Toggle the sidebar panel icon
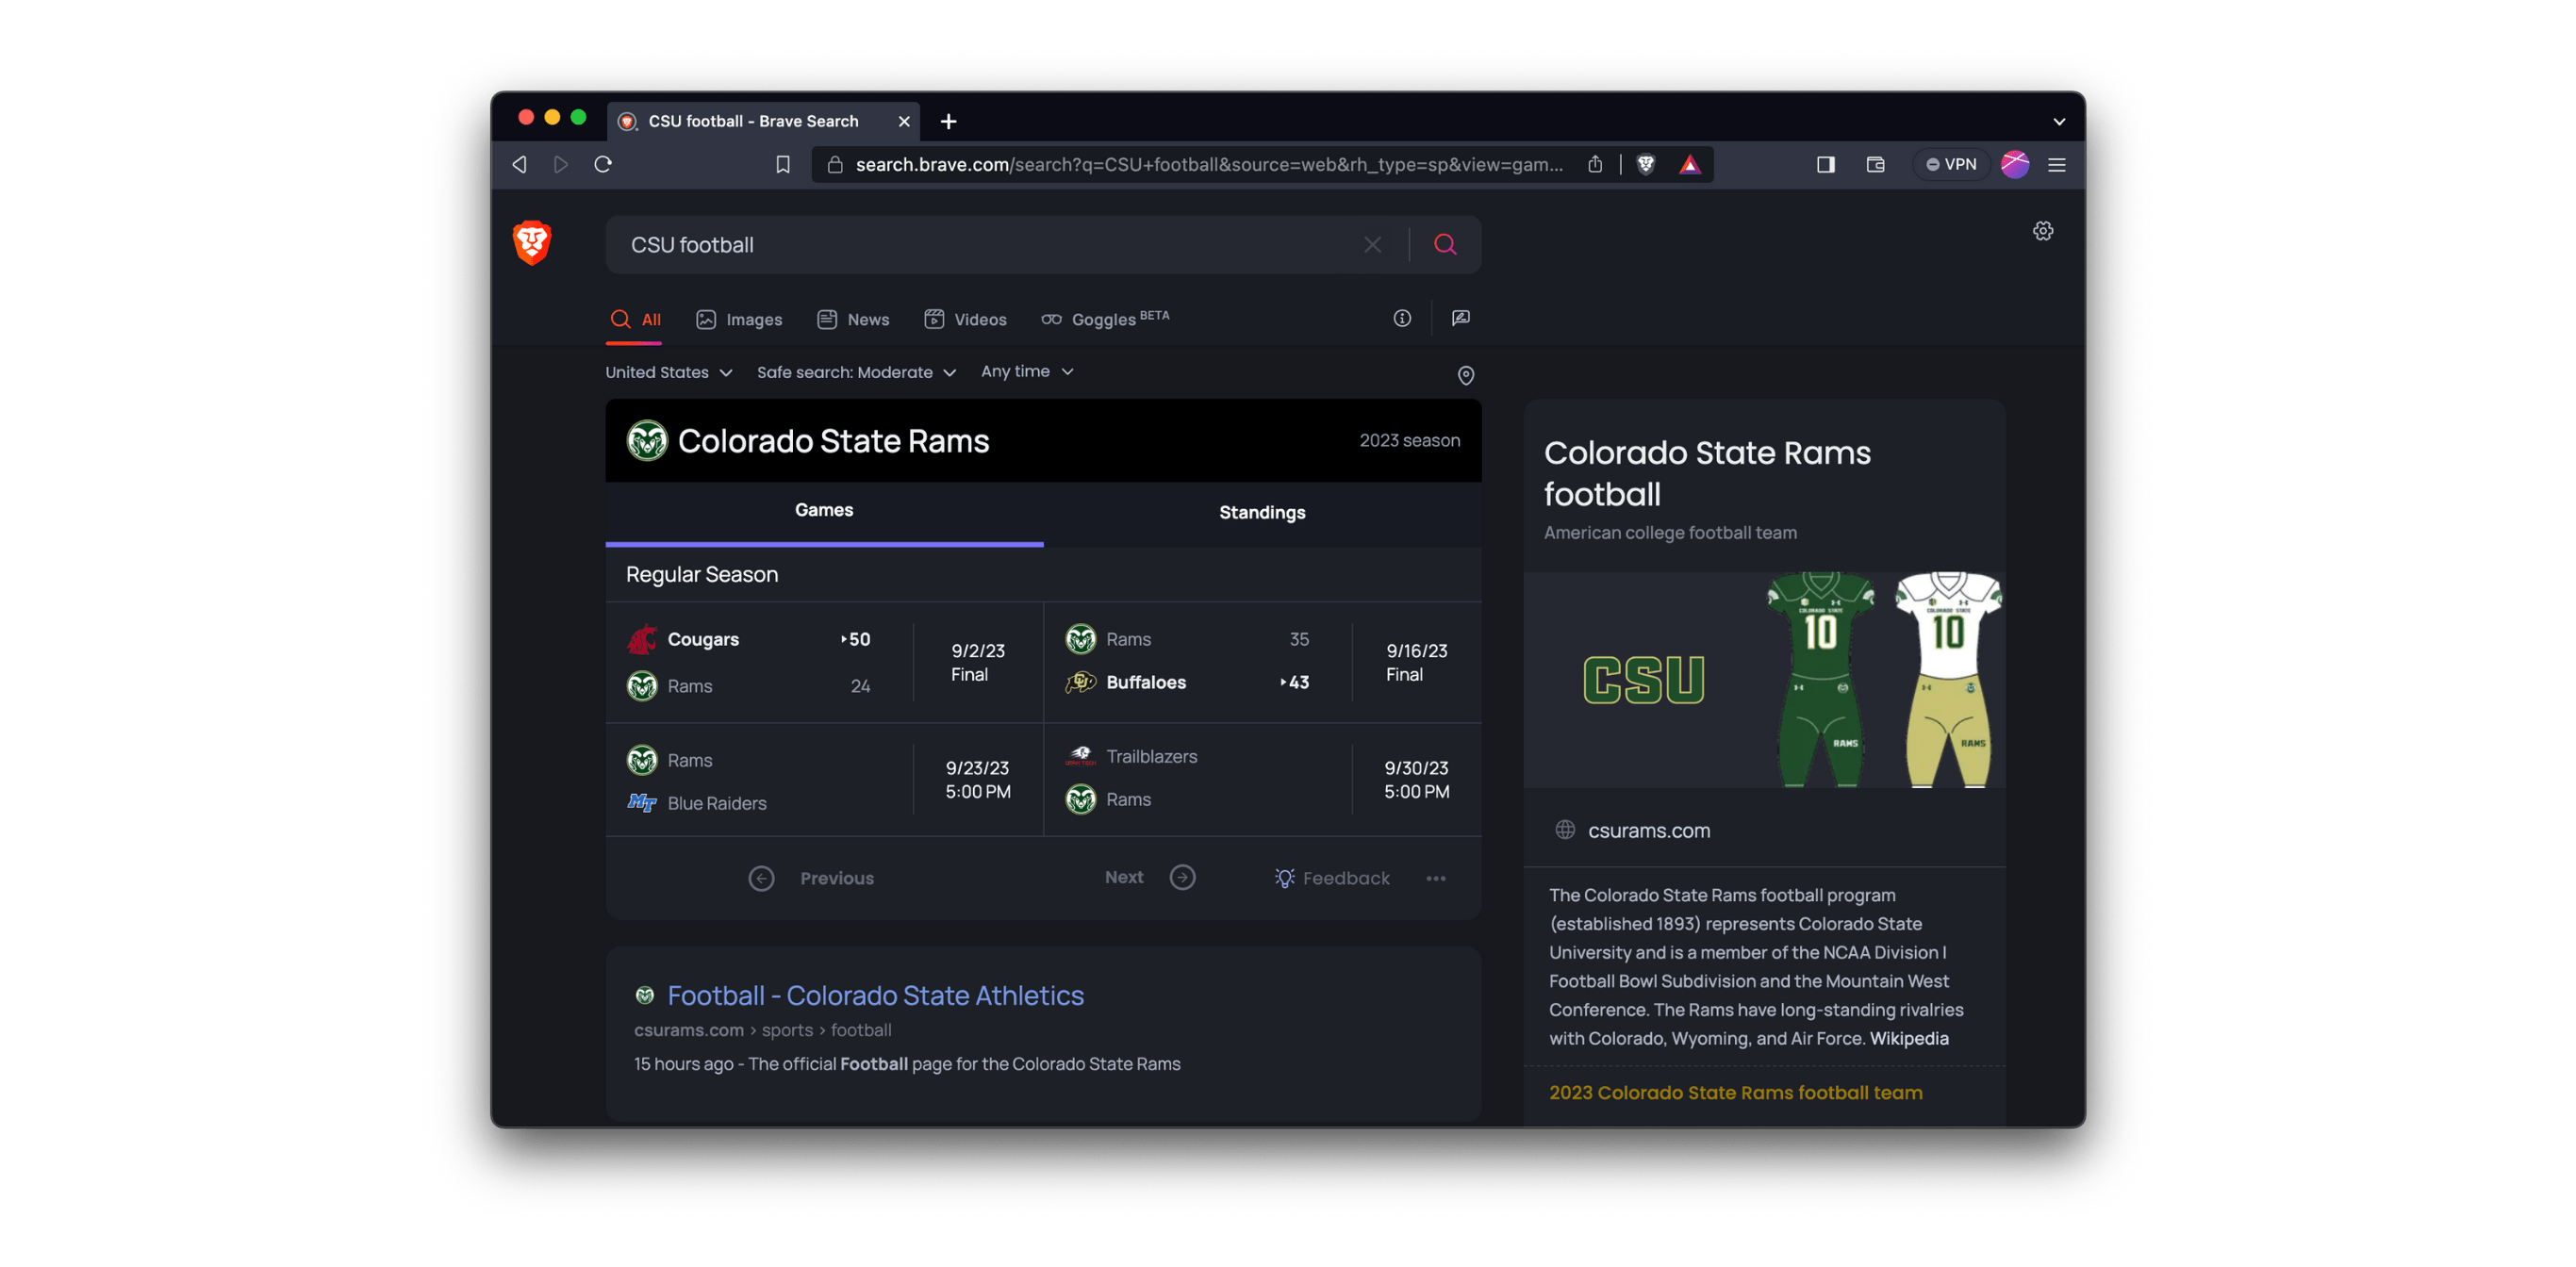 [x=1826, y=164]
